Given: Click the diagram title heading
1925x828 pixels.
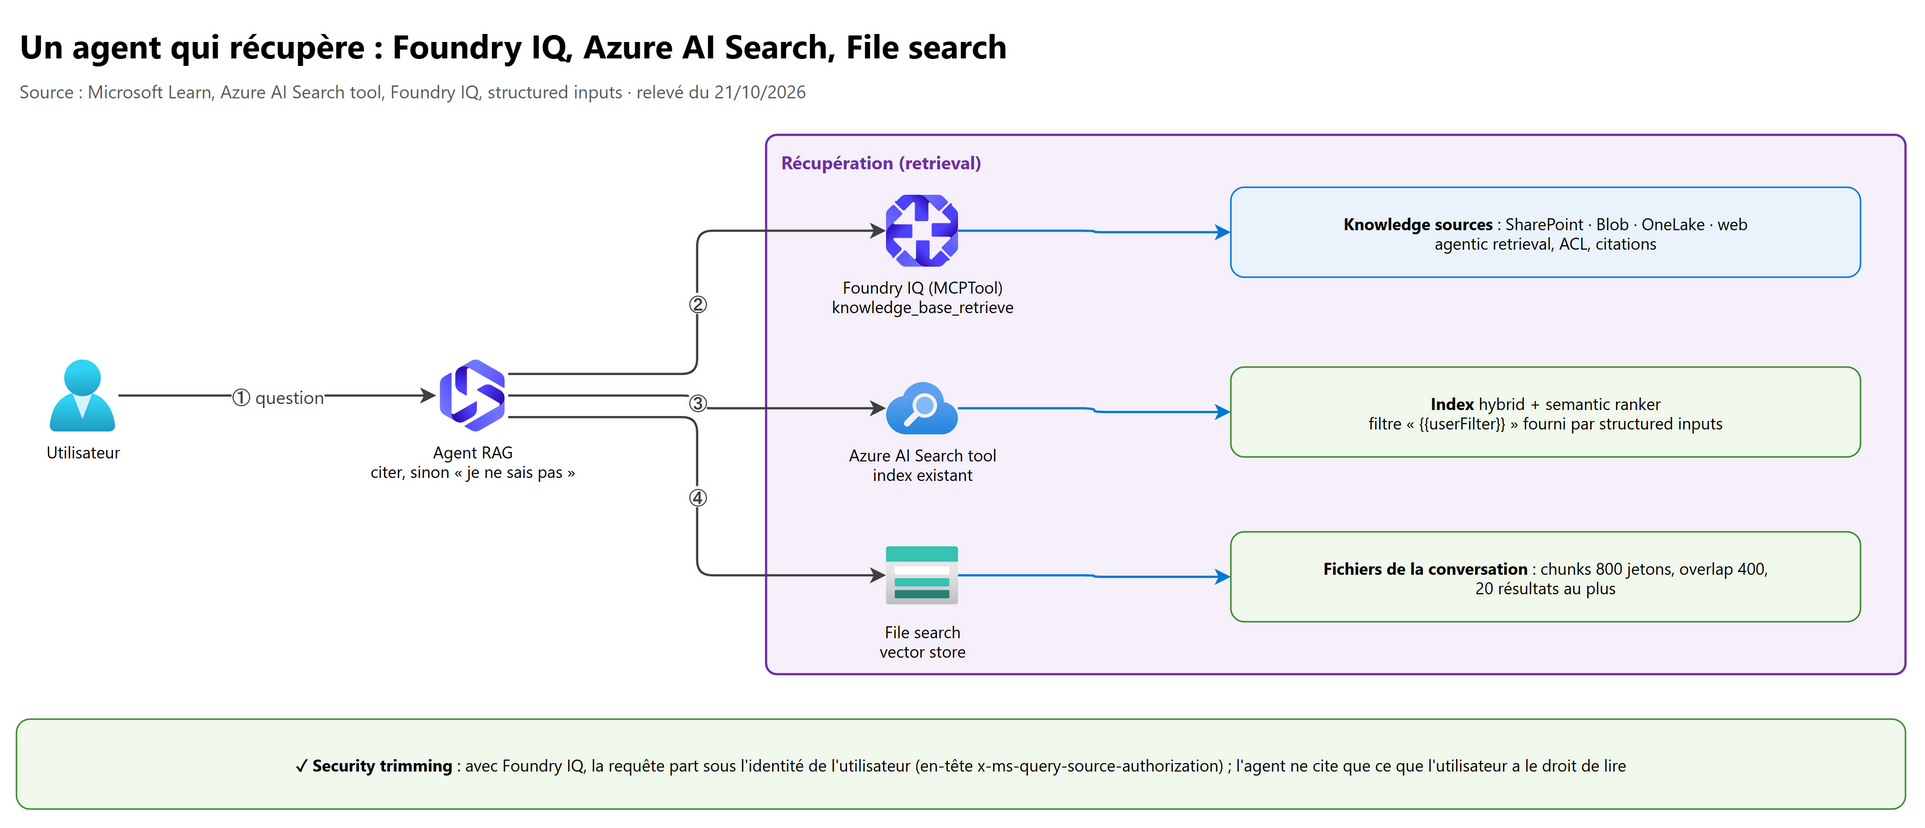Looking at the screenshot, I should [x=513, y=47].
